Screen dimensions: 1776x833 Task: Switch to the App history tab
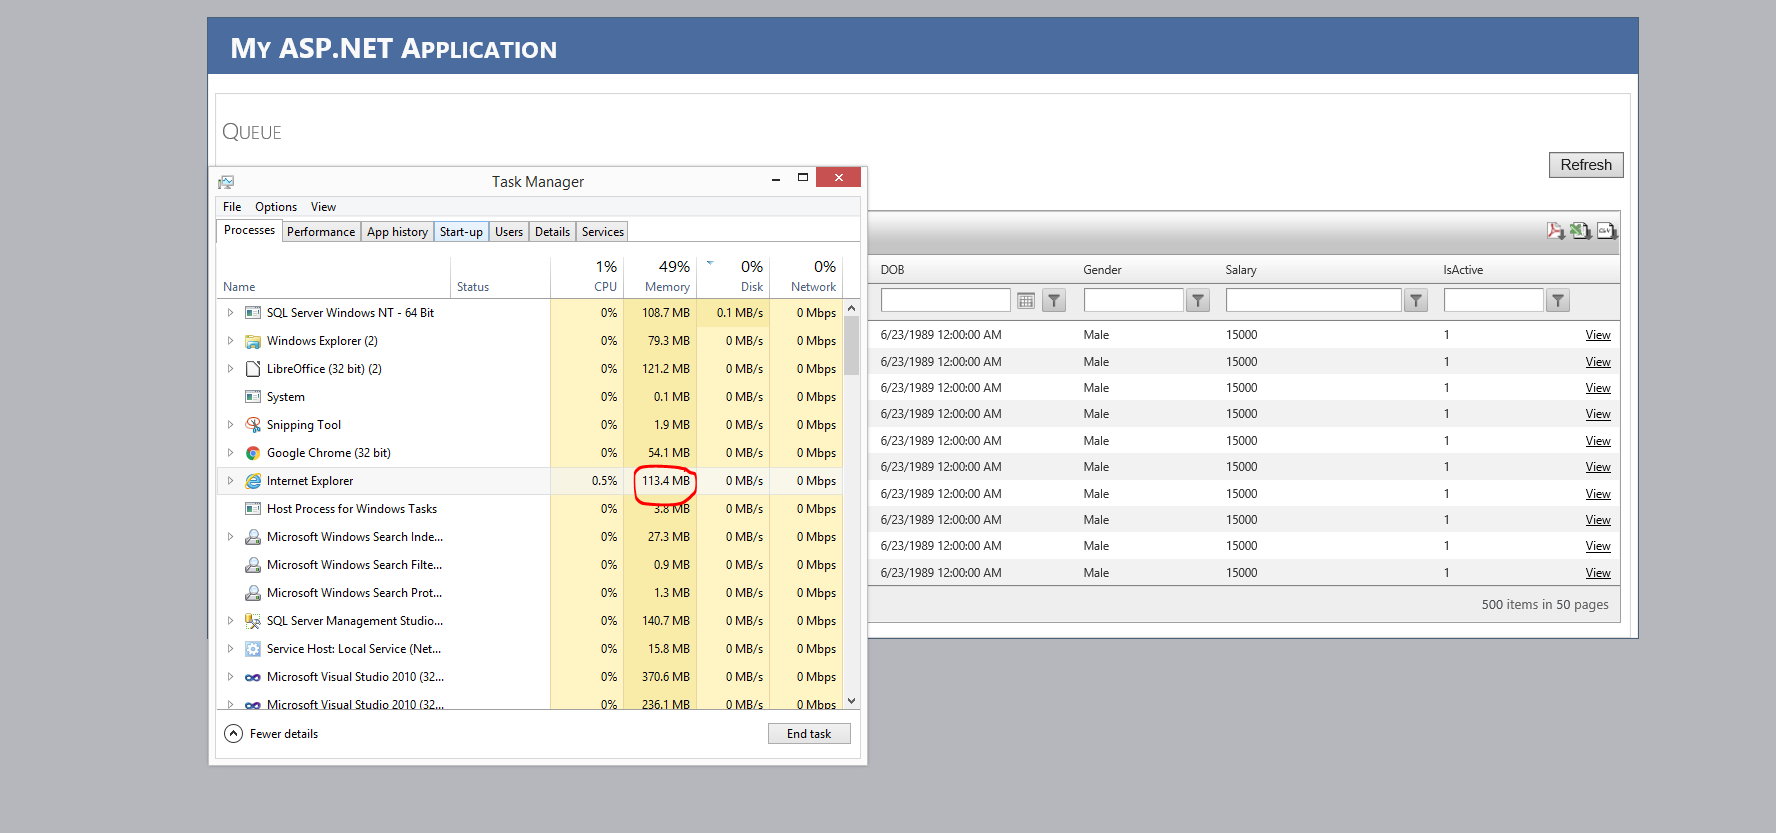pyautogui.click(x=397, y=232)
